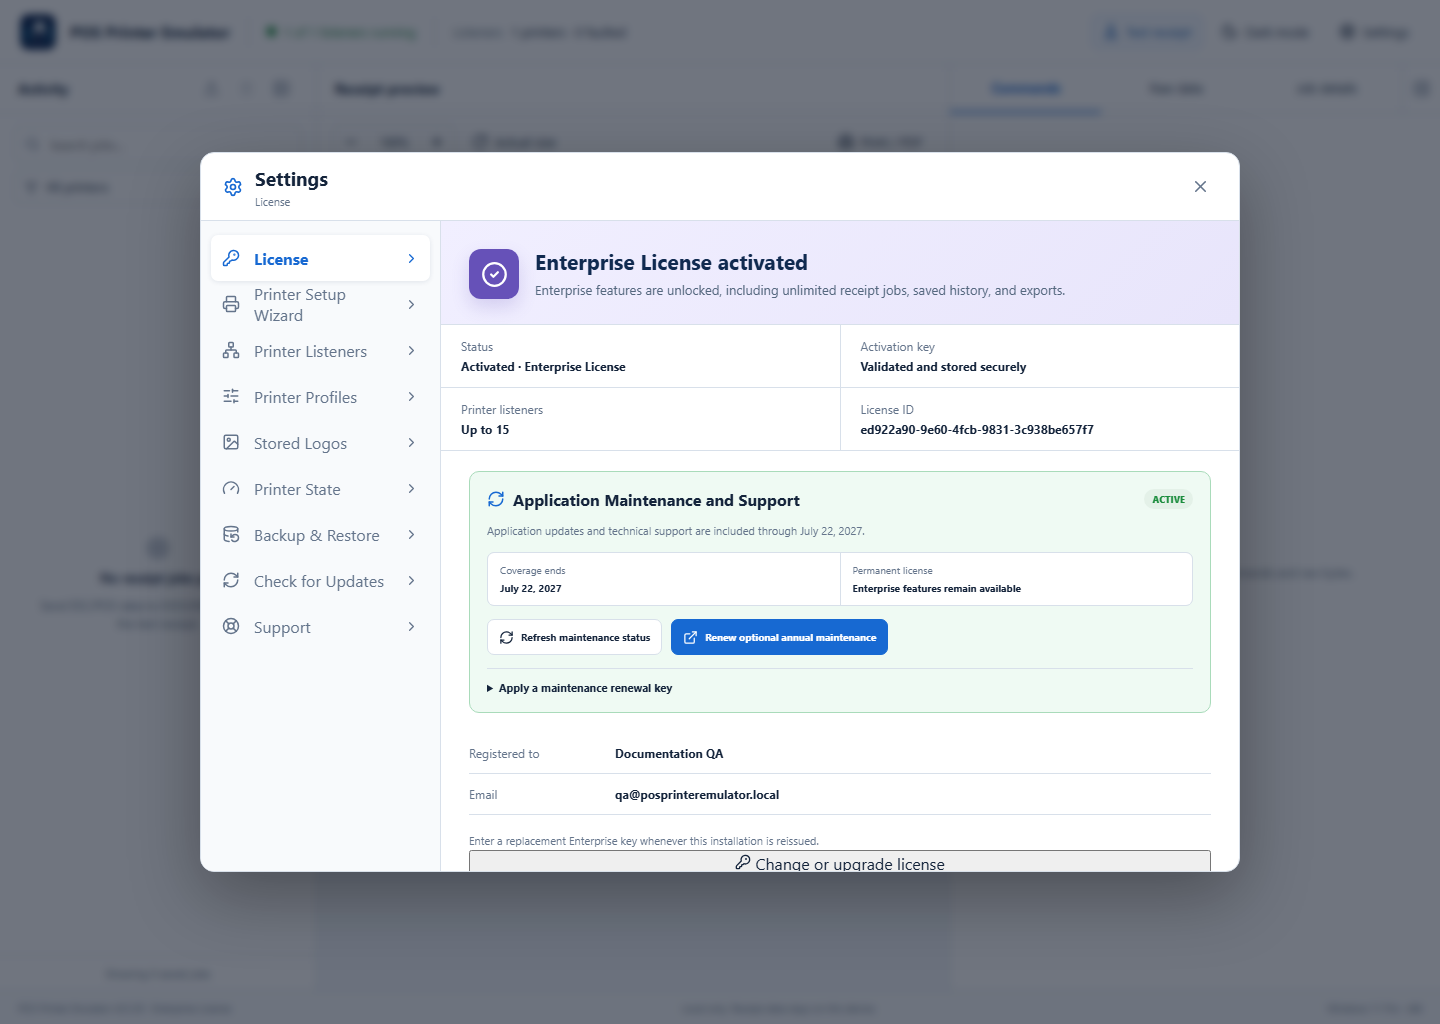1440x1024 pixels.
Task: Click the printer icon for Printer Setup Wizard
Action: point(231,304)
